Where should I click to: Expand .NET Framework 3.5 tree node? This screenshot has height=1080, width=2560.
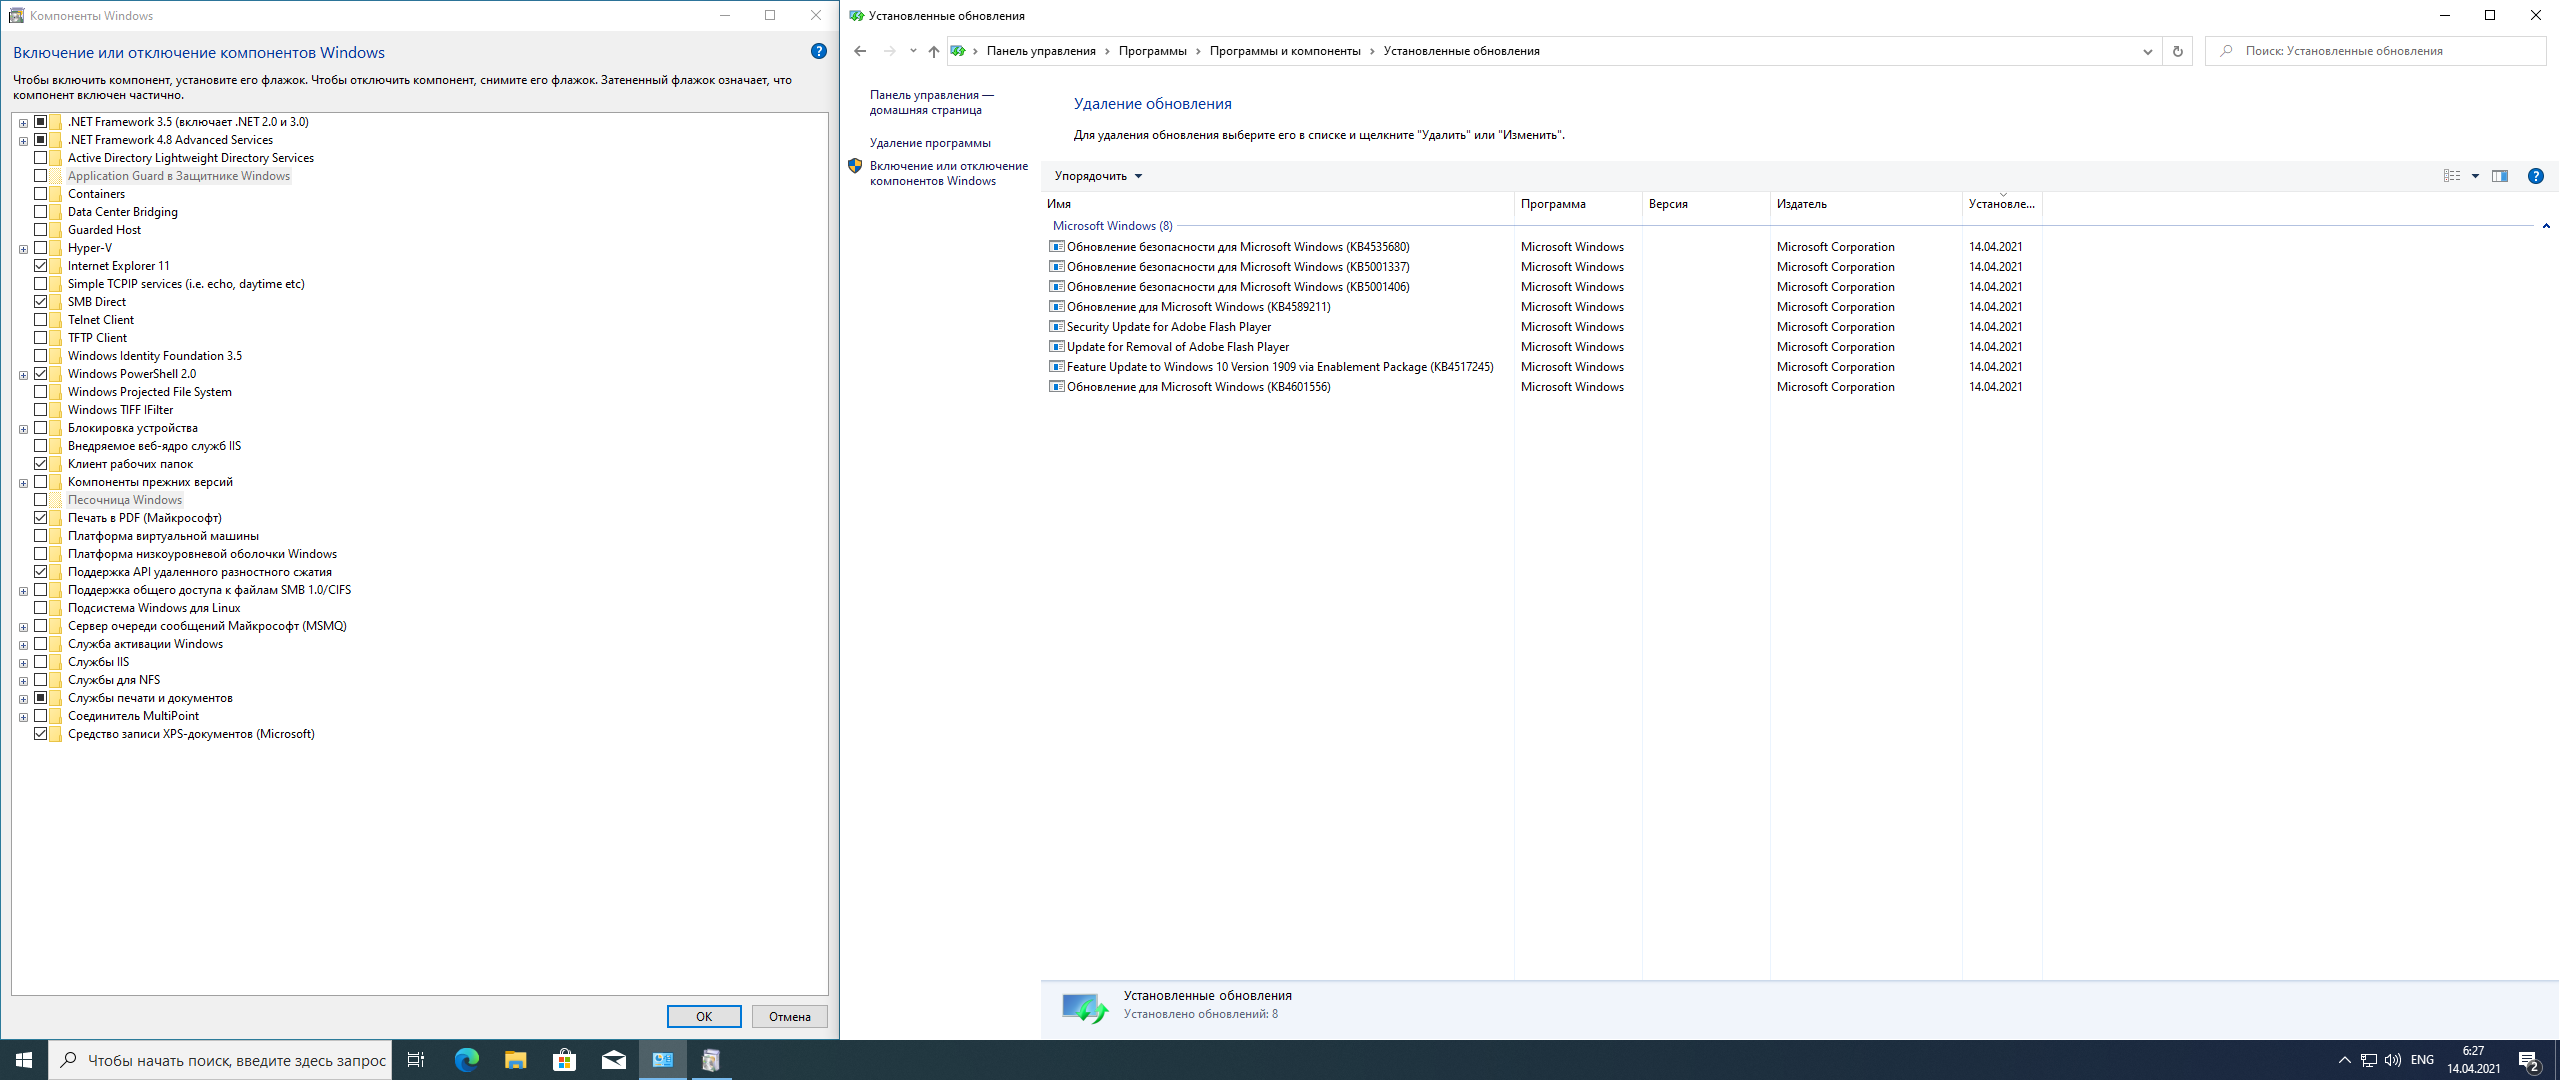(x=23, y=123)
